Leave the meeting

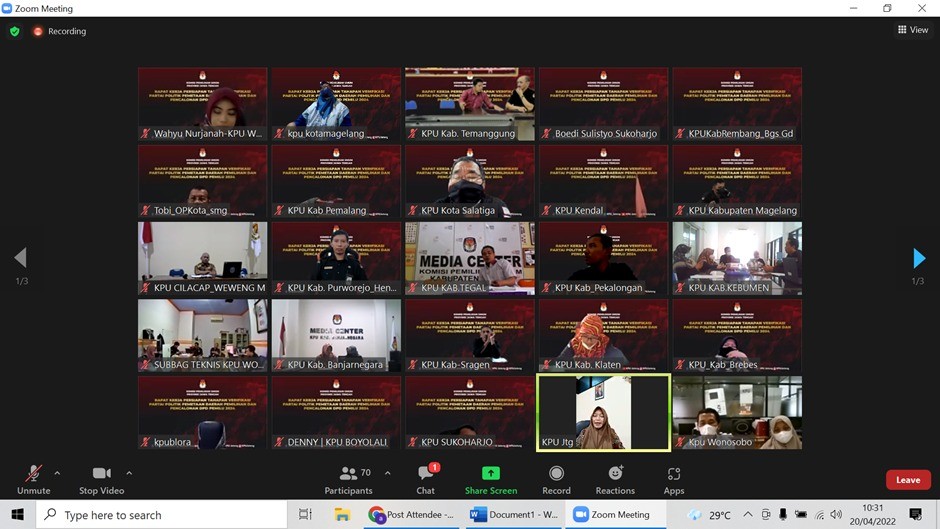(907, 480)
